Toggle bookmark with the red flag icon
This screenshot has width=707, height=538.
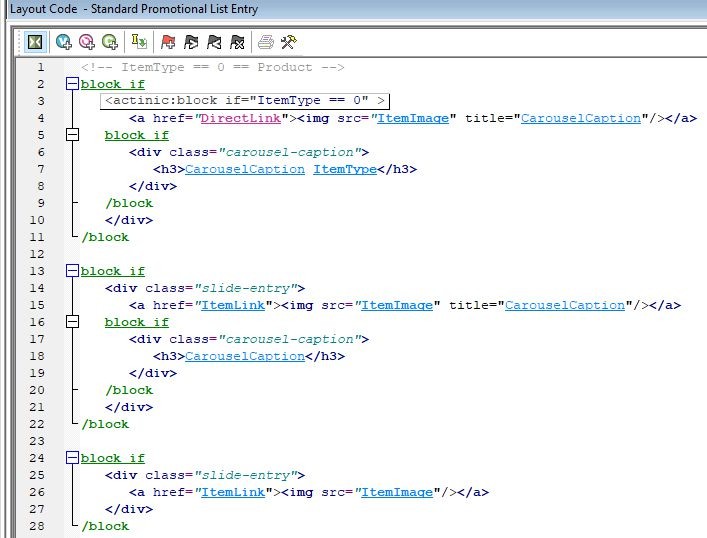[x=168, y=42]
